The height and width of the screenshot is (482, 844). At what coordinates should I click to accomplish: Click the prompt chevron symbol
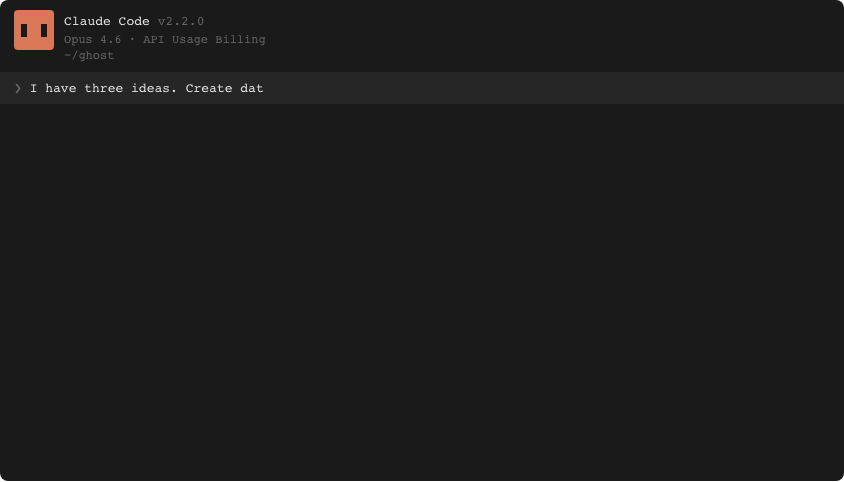tap(18, 88)
